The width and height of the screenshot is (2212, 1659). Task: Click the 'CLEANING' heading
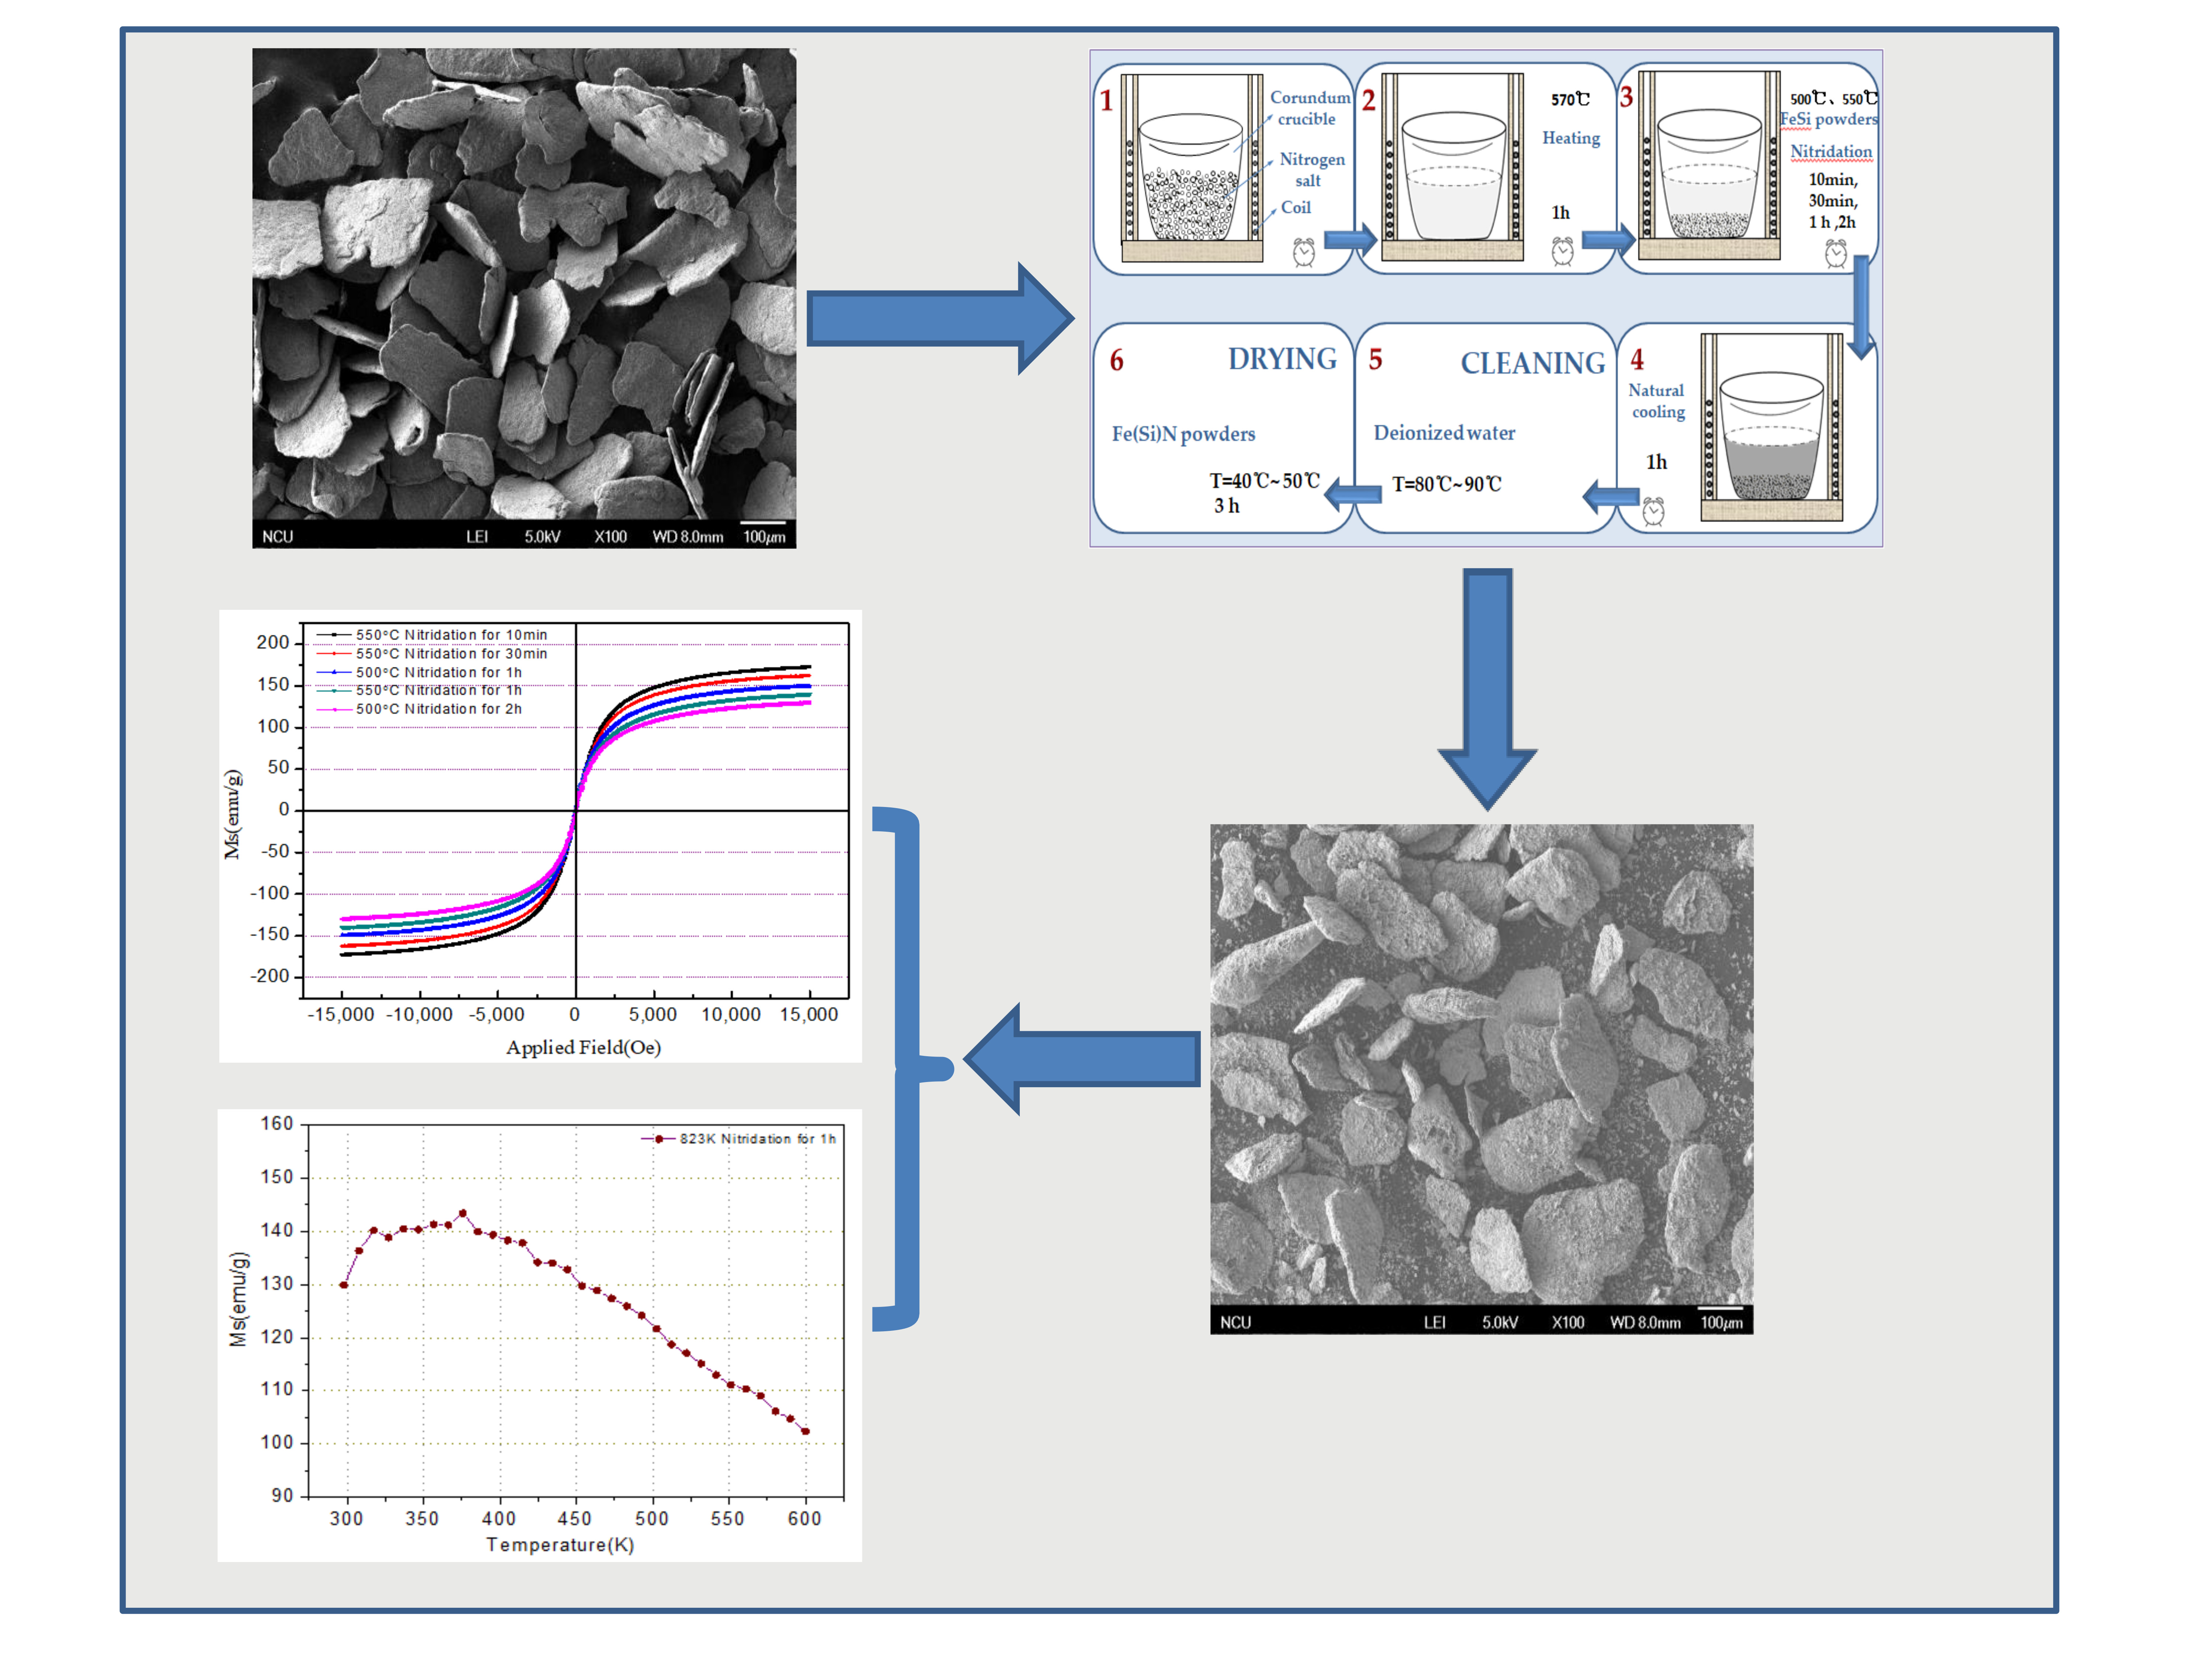1532,363
